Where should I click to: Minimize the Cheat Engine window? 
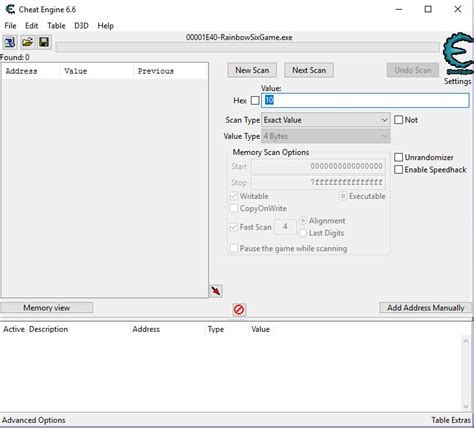[399, 9]
